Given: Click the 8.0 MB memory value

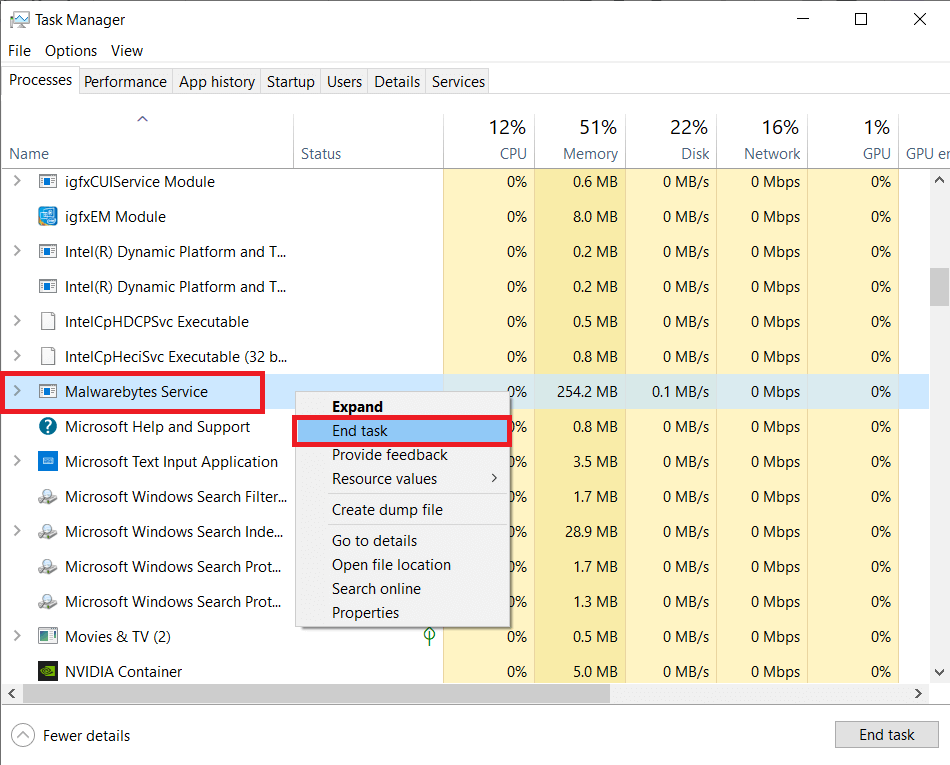Looking at the screenshot, I should [x=595, y=217].
